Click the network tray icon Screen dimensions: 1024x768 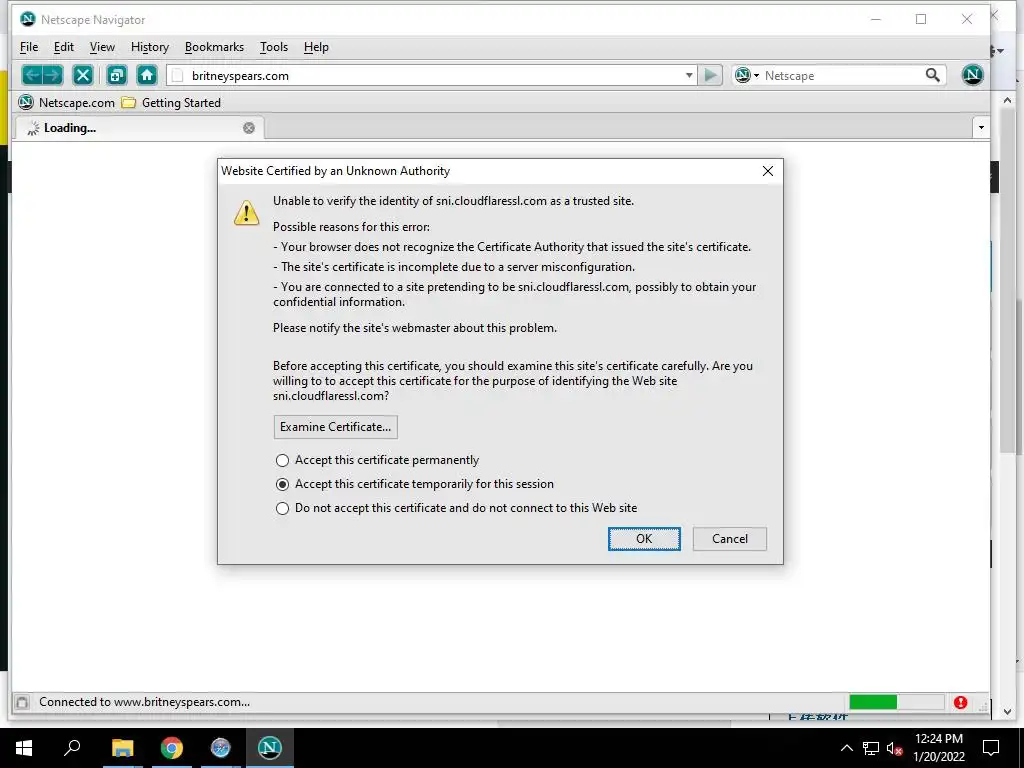pos(871,748)
